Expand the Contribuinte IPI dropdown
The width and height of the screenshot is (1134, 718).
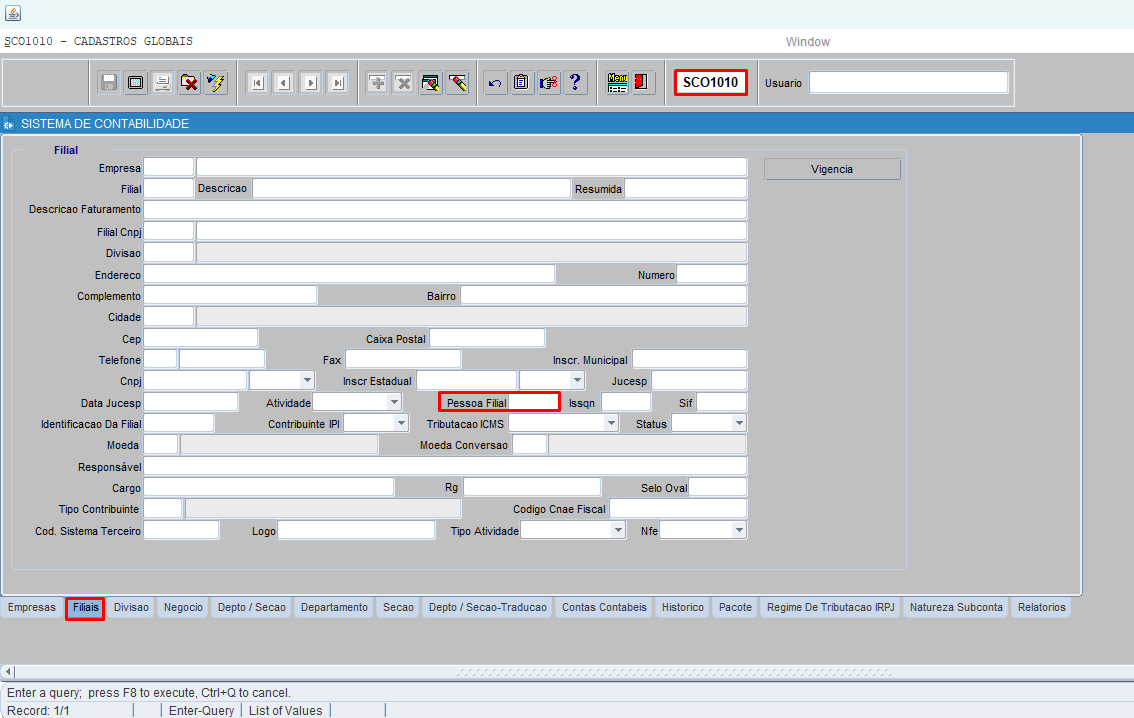click(x=401, y=423)
